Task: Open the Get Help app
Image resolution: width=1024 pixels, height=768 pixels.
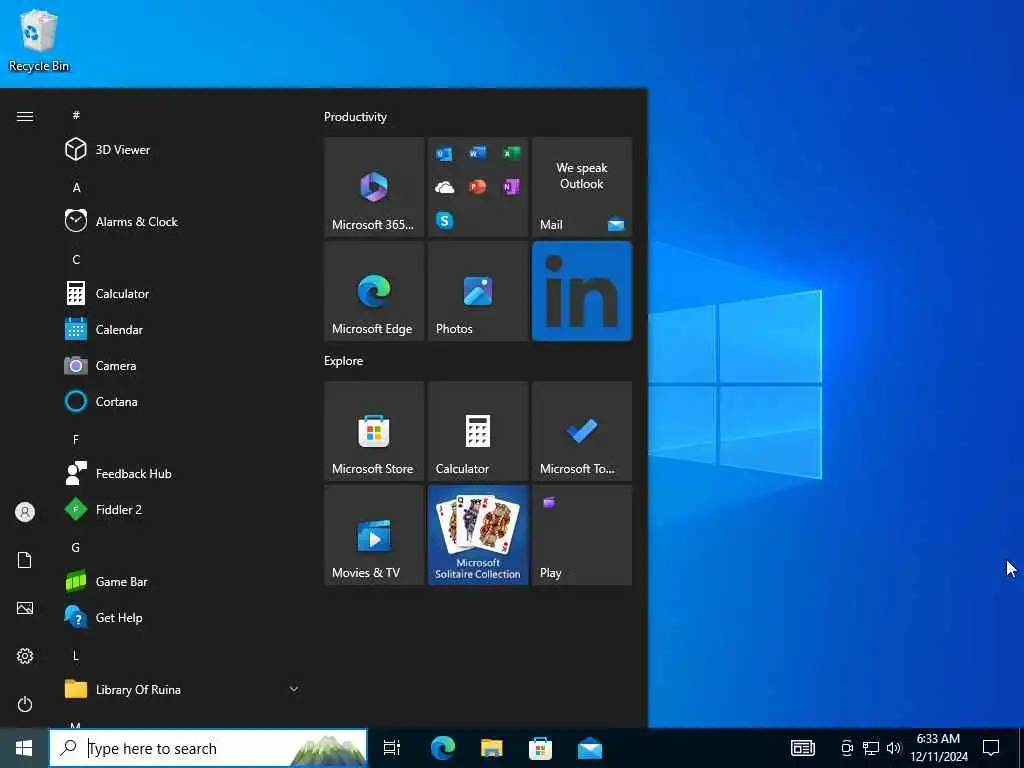Action: click(x=180, y=617)
